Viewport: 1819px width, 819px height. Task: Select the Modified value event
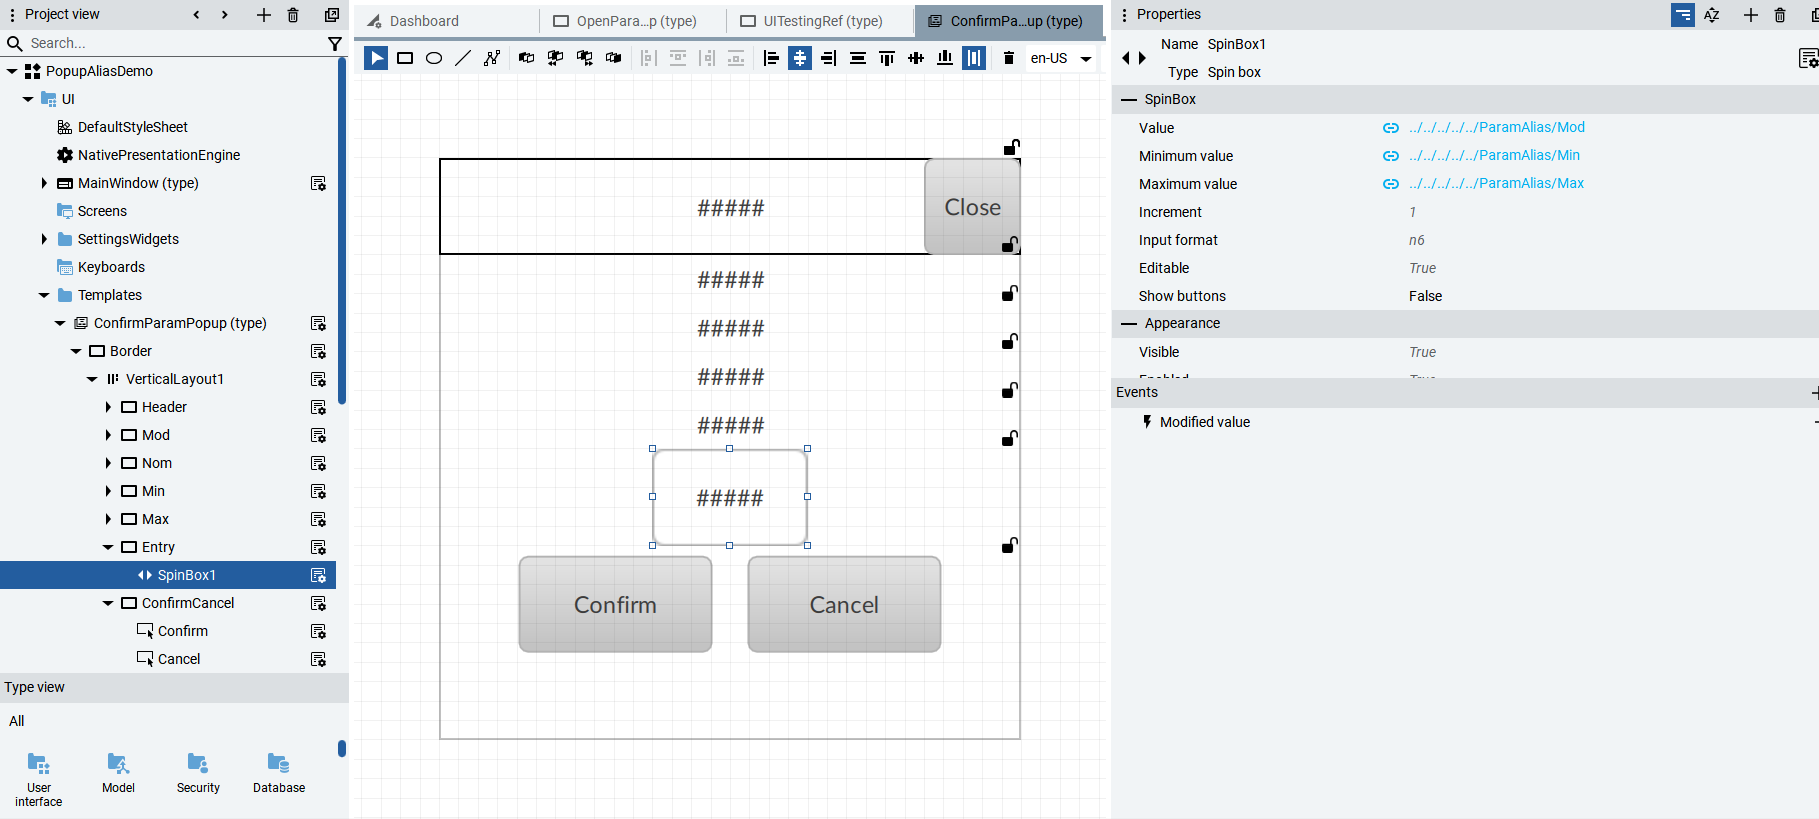1204,422
